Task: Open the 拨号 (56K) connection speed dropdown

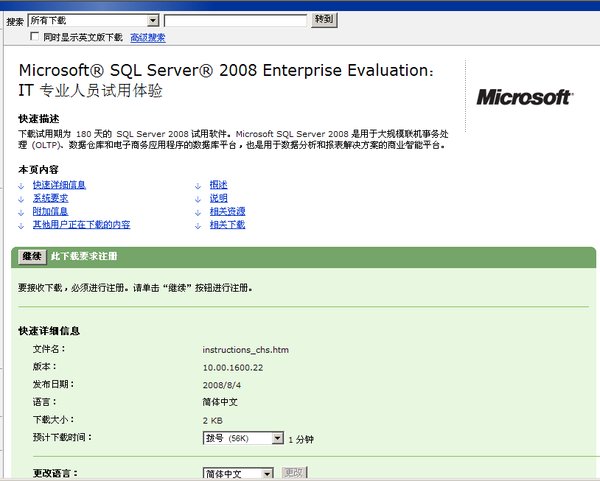Action: (243, 438)
